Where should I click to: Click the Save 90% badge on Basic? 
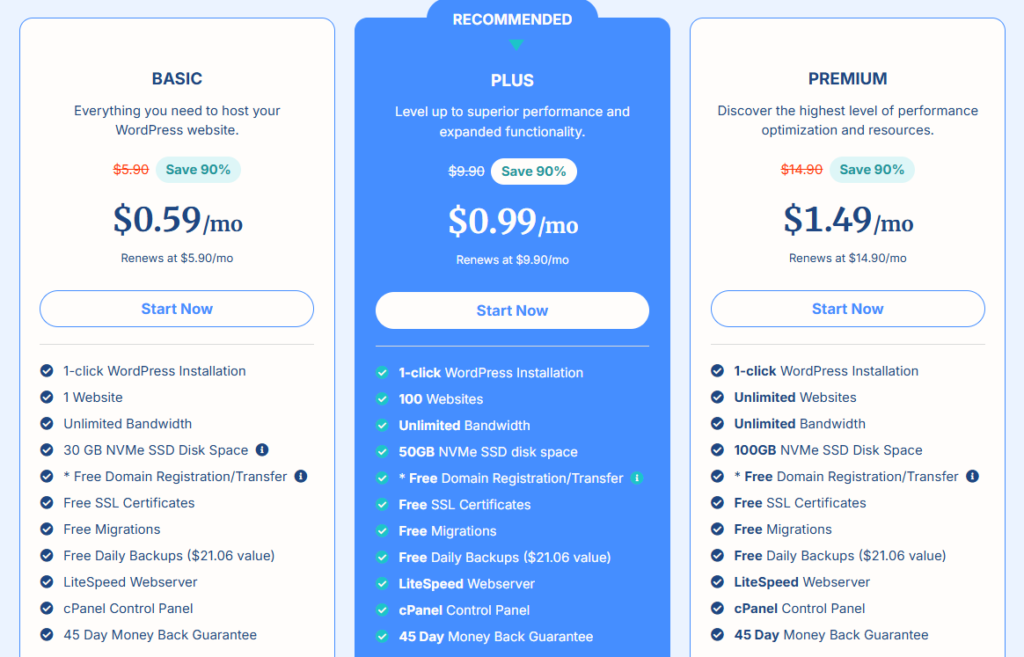coord(198,170)
